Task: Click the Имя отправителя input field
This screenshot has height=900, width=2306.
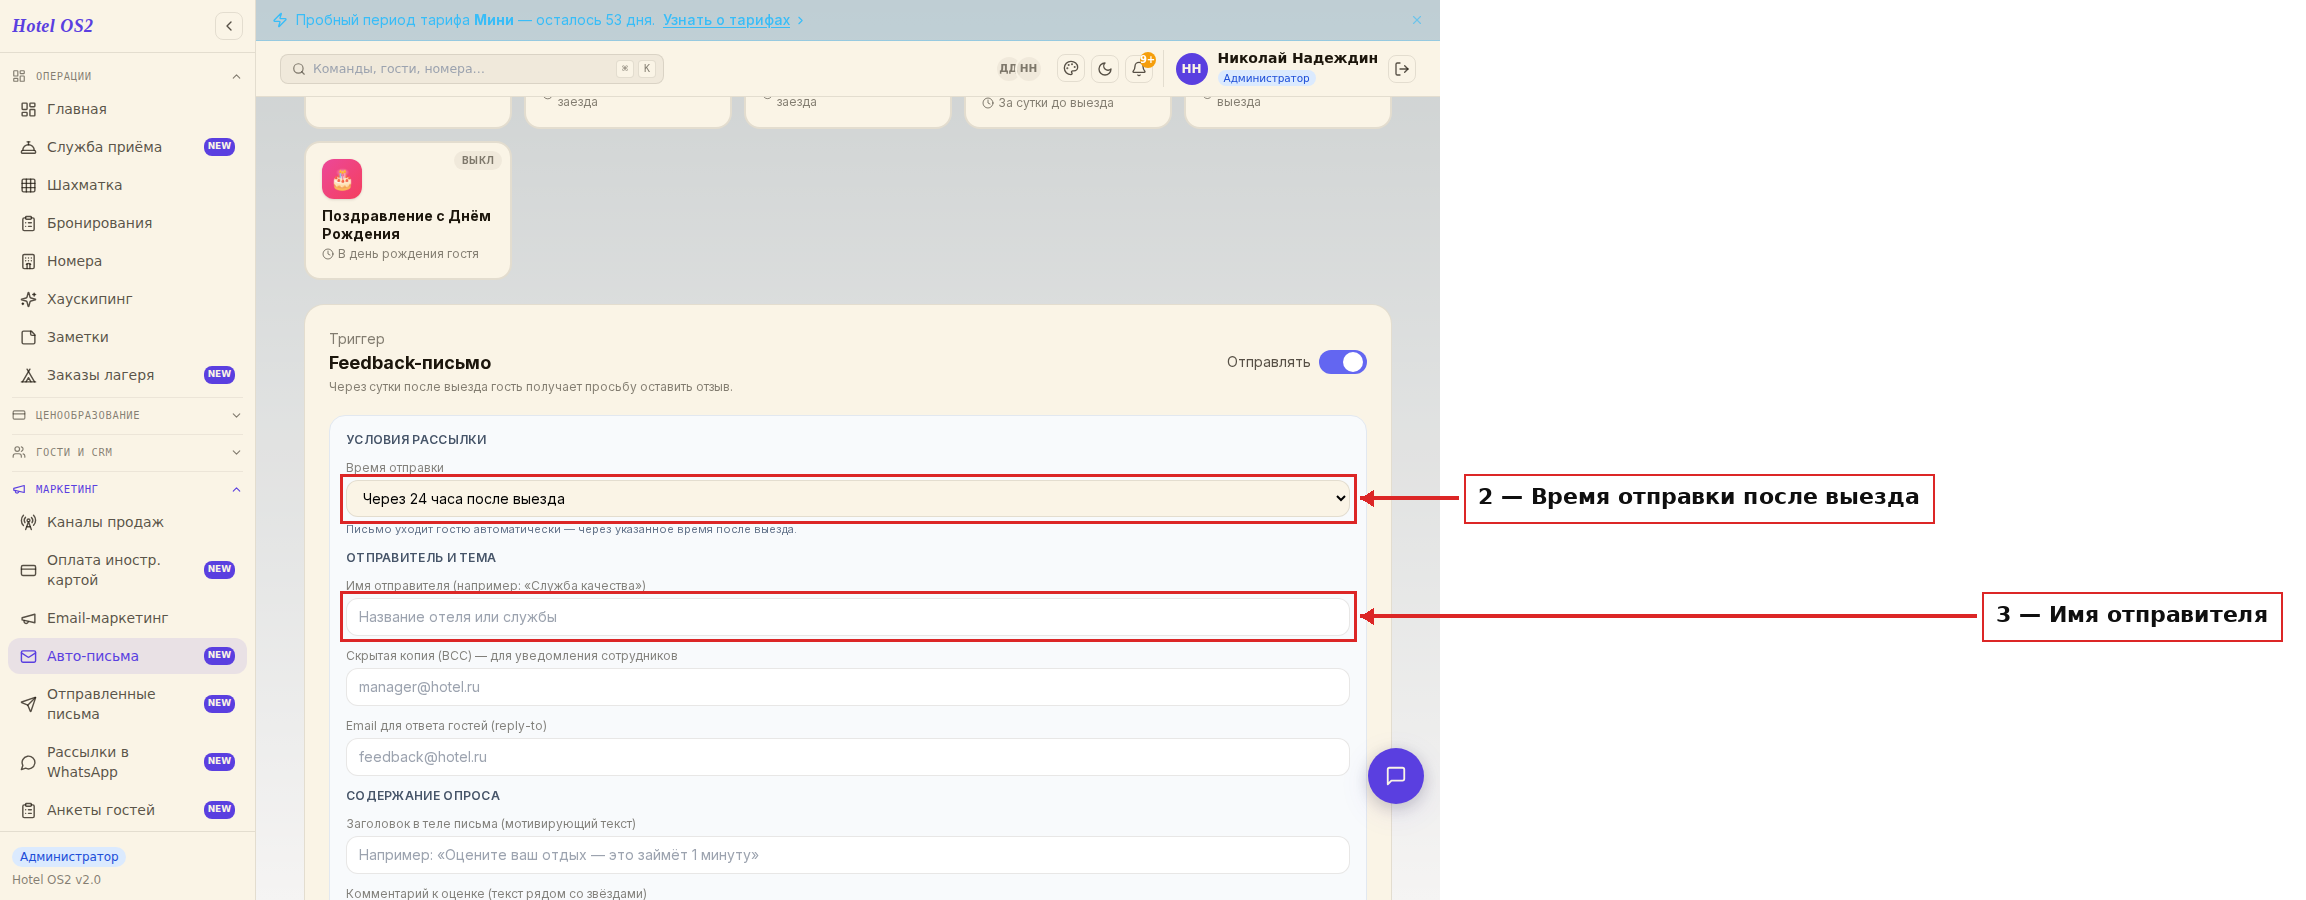Action: tap(848, 617)
